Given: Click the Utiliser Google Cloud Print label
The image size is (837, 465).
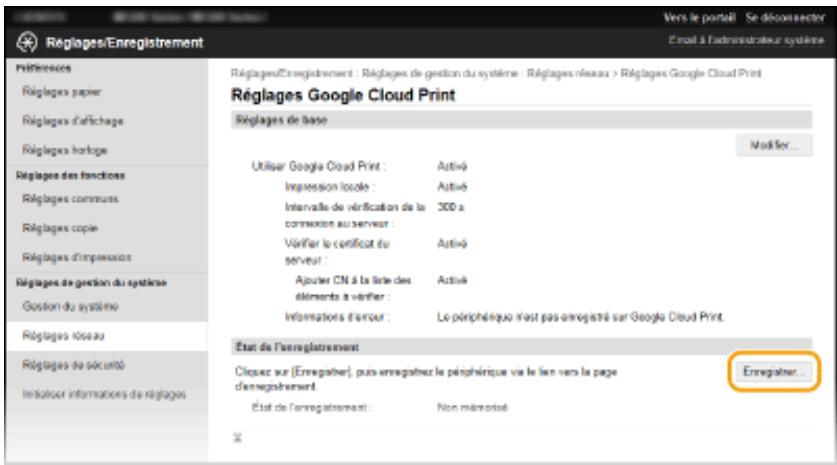Looking at the screenshot, I should (319, 167).
